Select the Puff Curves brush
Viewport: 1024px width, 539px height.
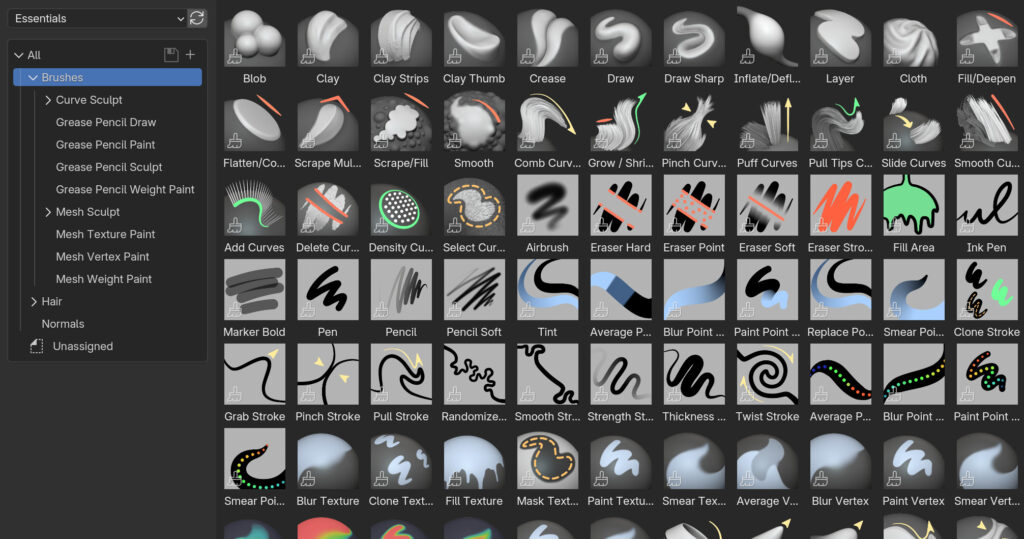point(767,122)
